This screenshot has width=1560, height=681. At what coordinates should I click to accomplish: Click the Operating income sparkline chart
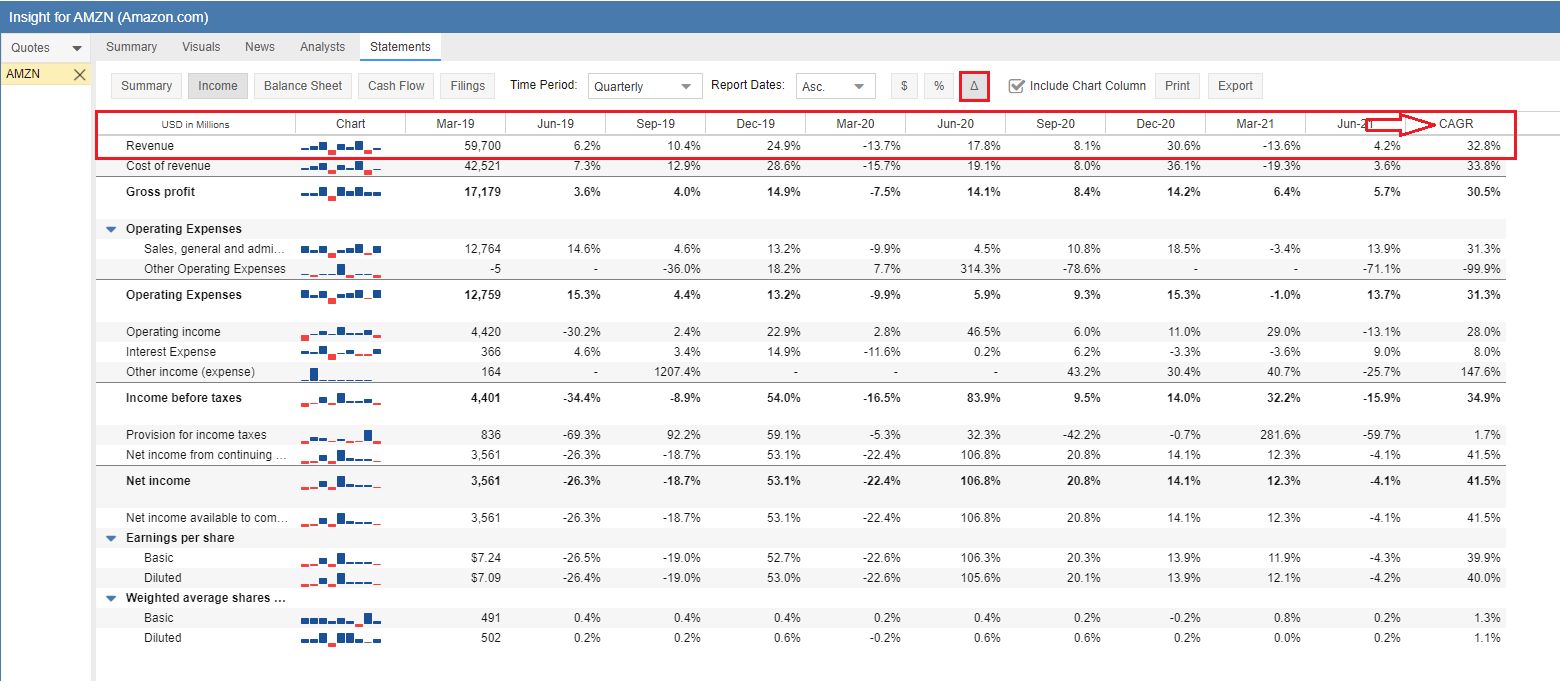(x=341, y=332)
